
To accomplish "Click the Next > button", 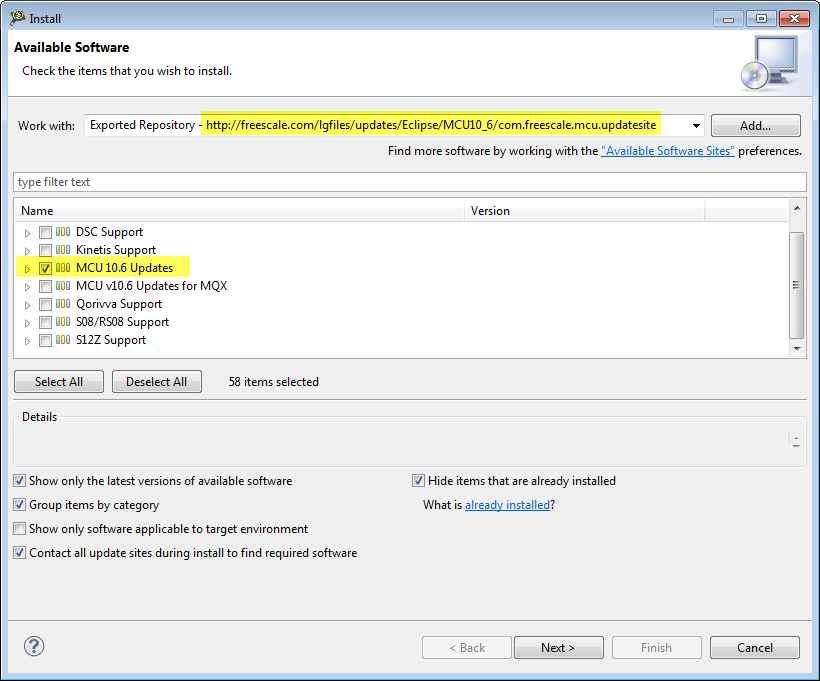I will pos(559,648).
